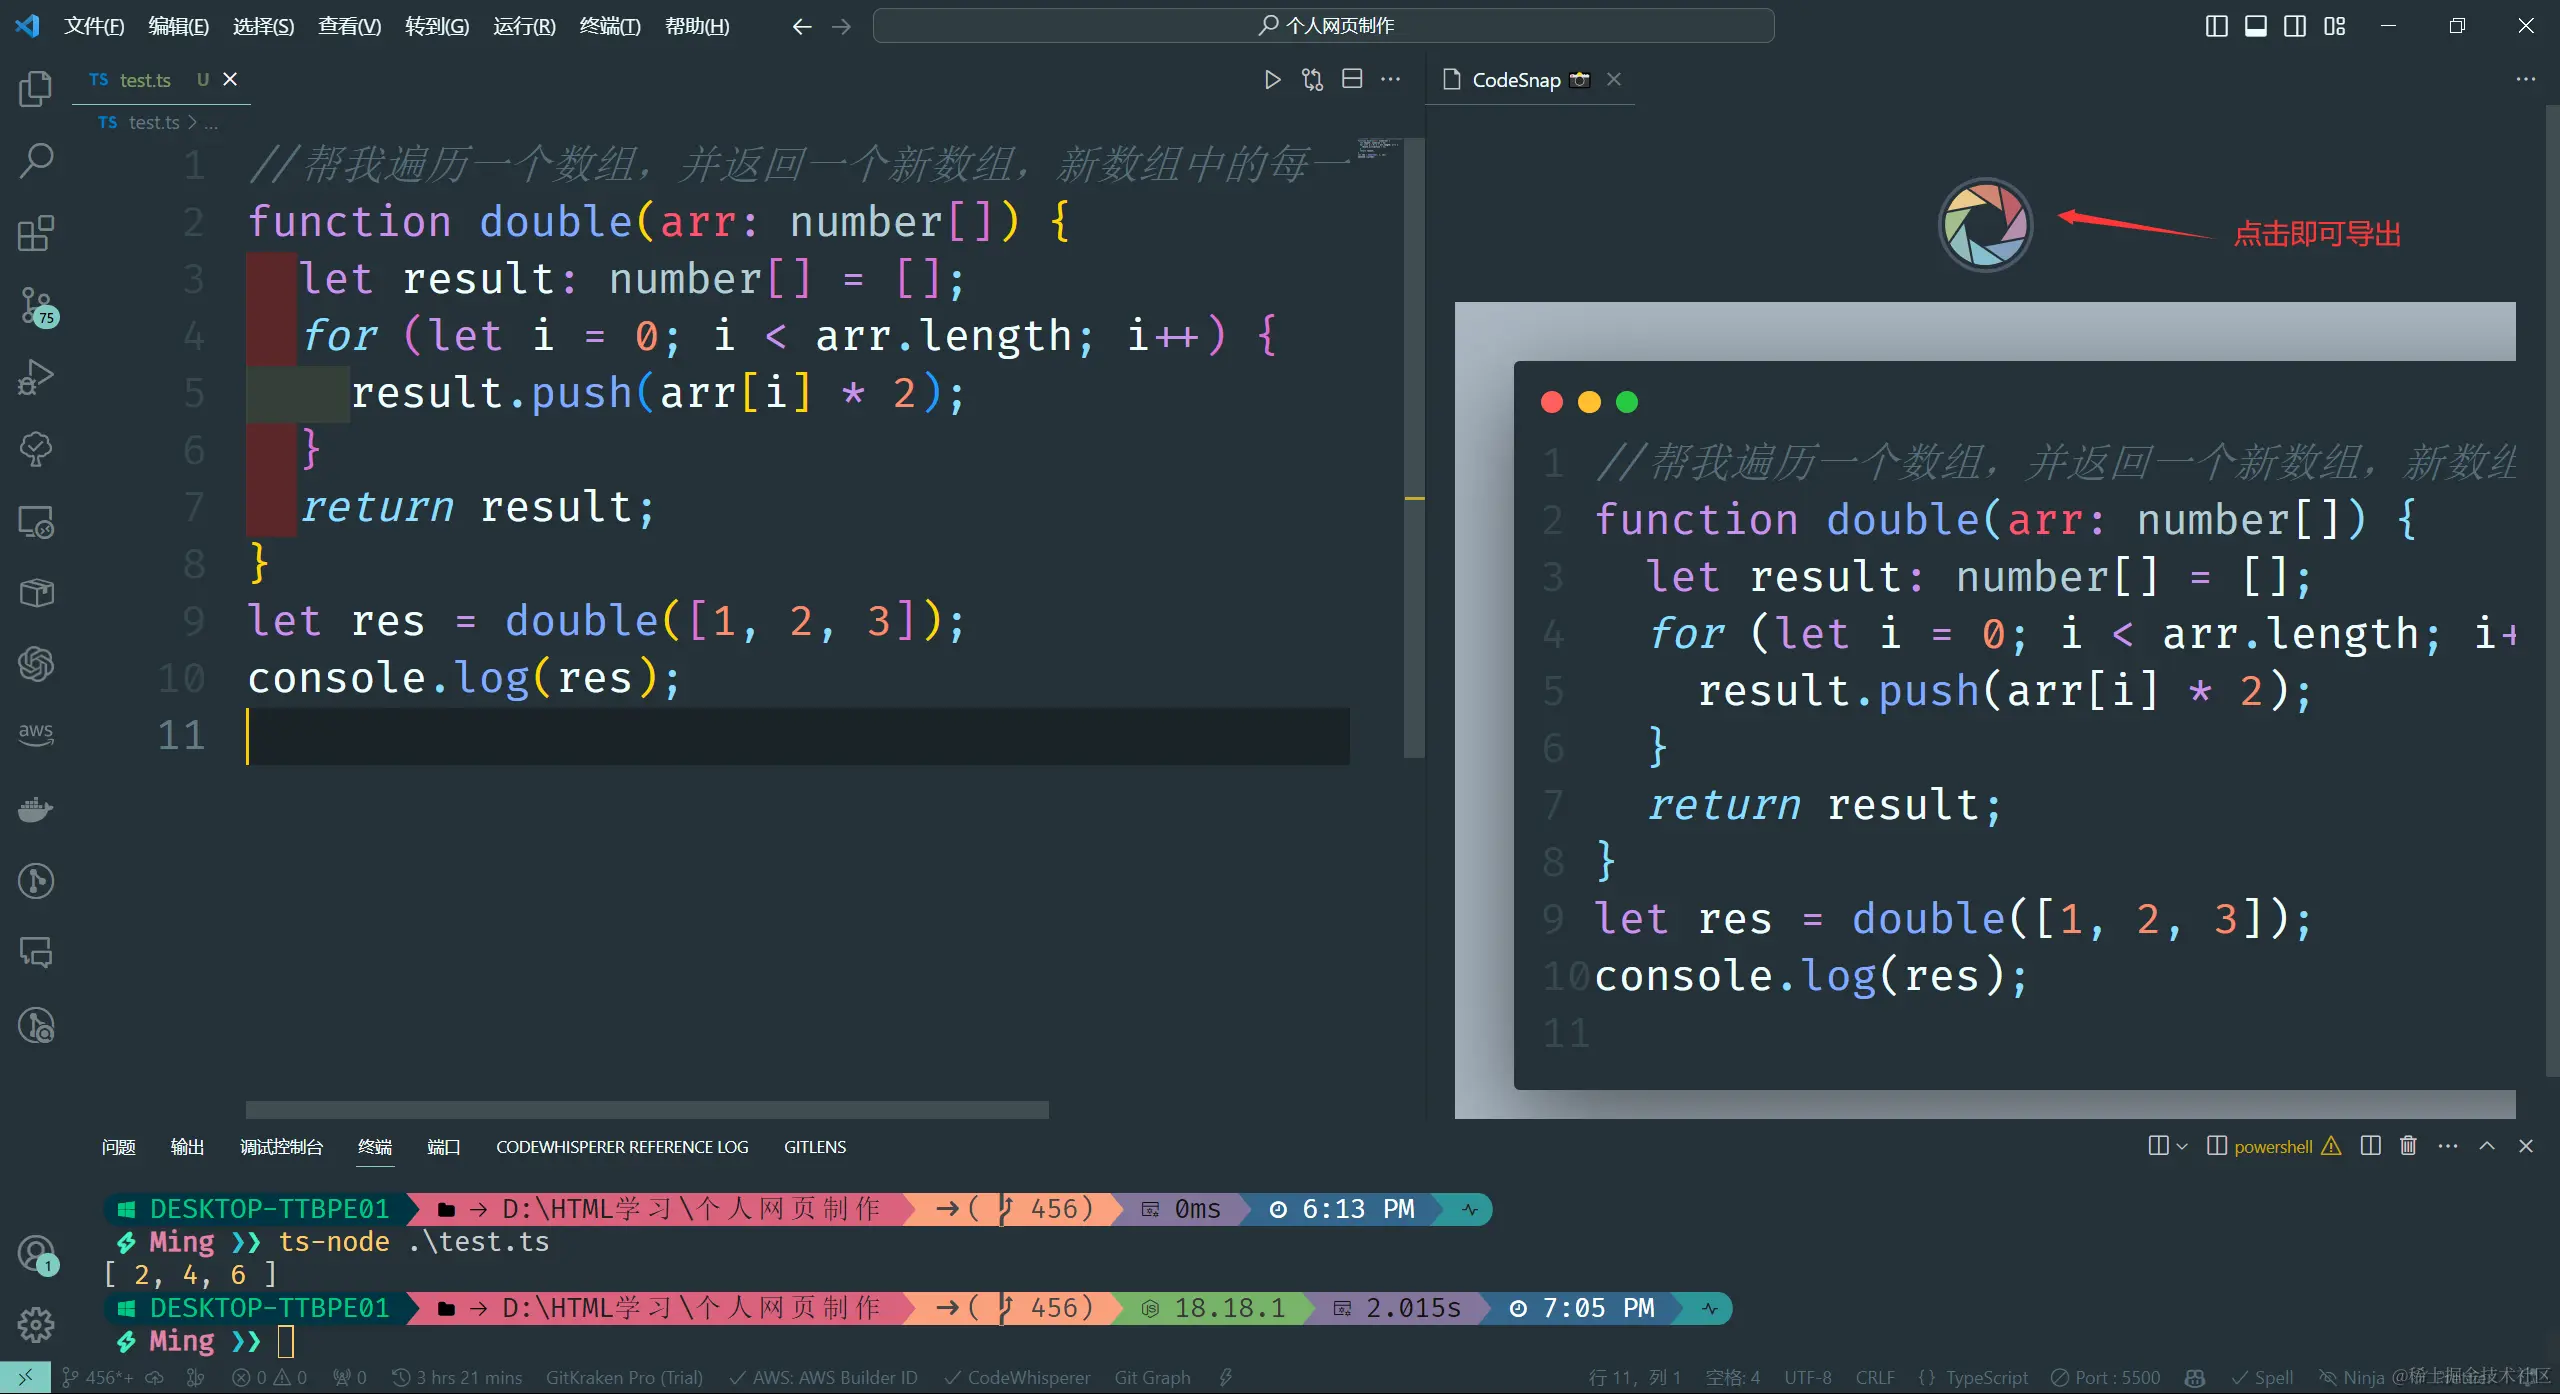Open the Accounts icon with badge
The width and height of the screenshot is (2560, 1394).
(x=36, y=1254)
